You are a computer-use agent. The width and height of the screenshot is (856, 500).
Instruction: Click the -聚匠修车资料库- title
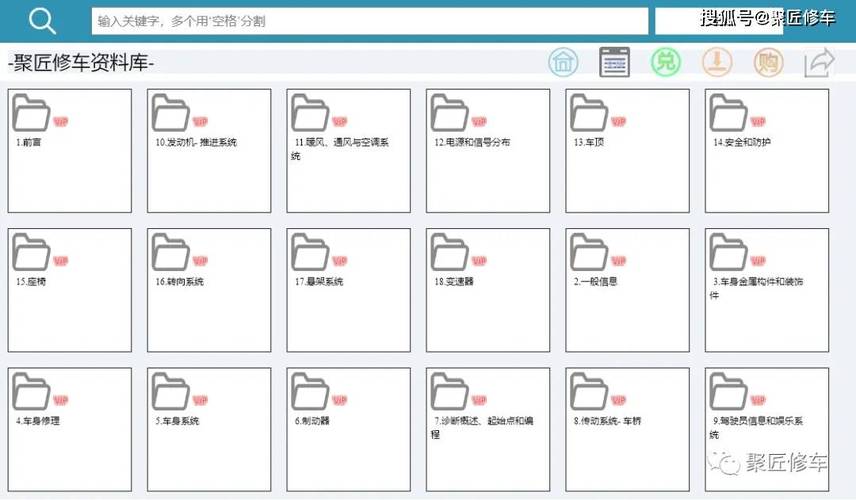(81, 63)
